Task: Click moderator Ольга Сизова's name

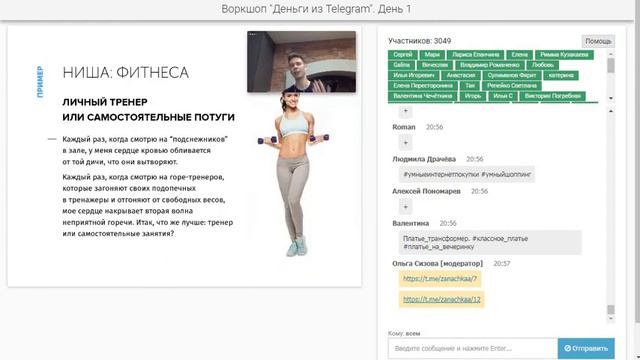Action: pyautogui.click(x=437, y=264)
